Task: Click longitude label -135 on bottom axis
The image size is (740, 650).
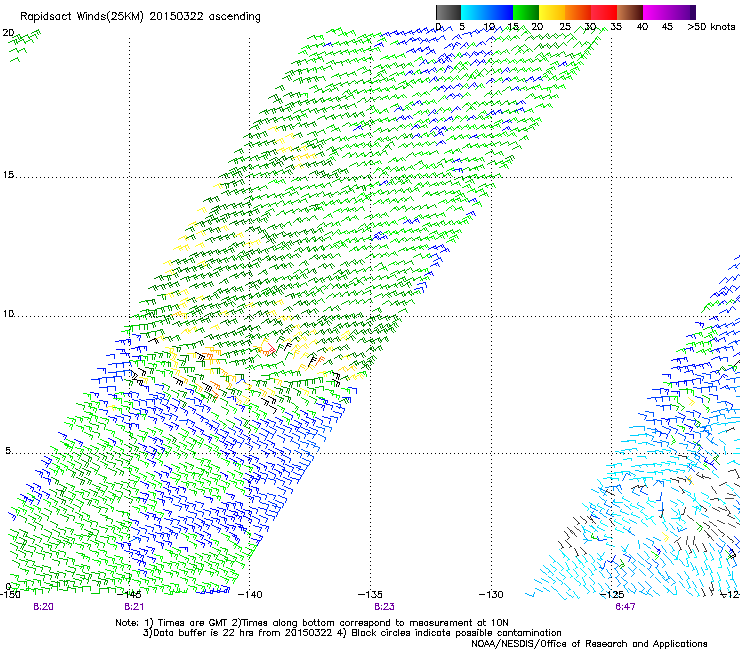Action: pyautogui.click(x=370, y=595)
